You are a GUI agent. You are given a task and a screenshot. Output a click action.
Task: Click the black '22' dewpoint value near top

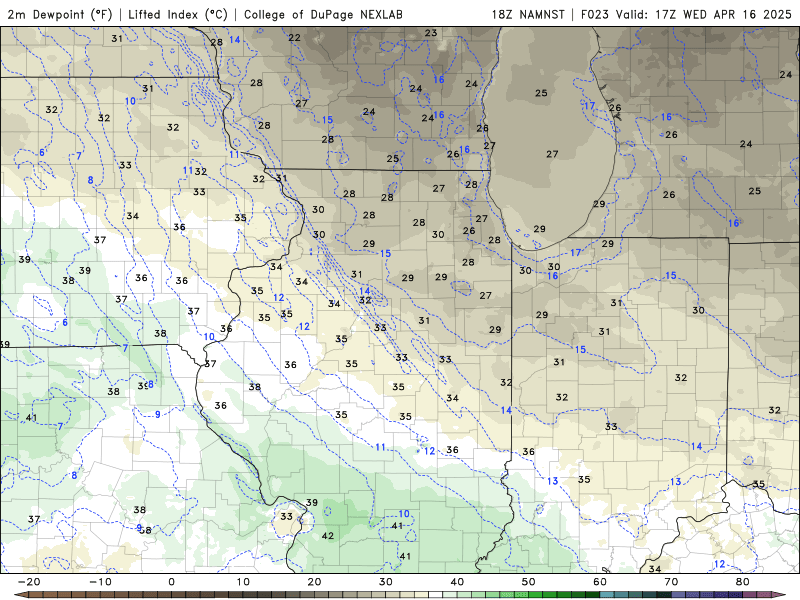pyautogui.click(x=294, y=37)
